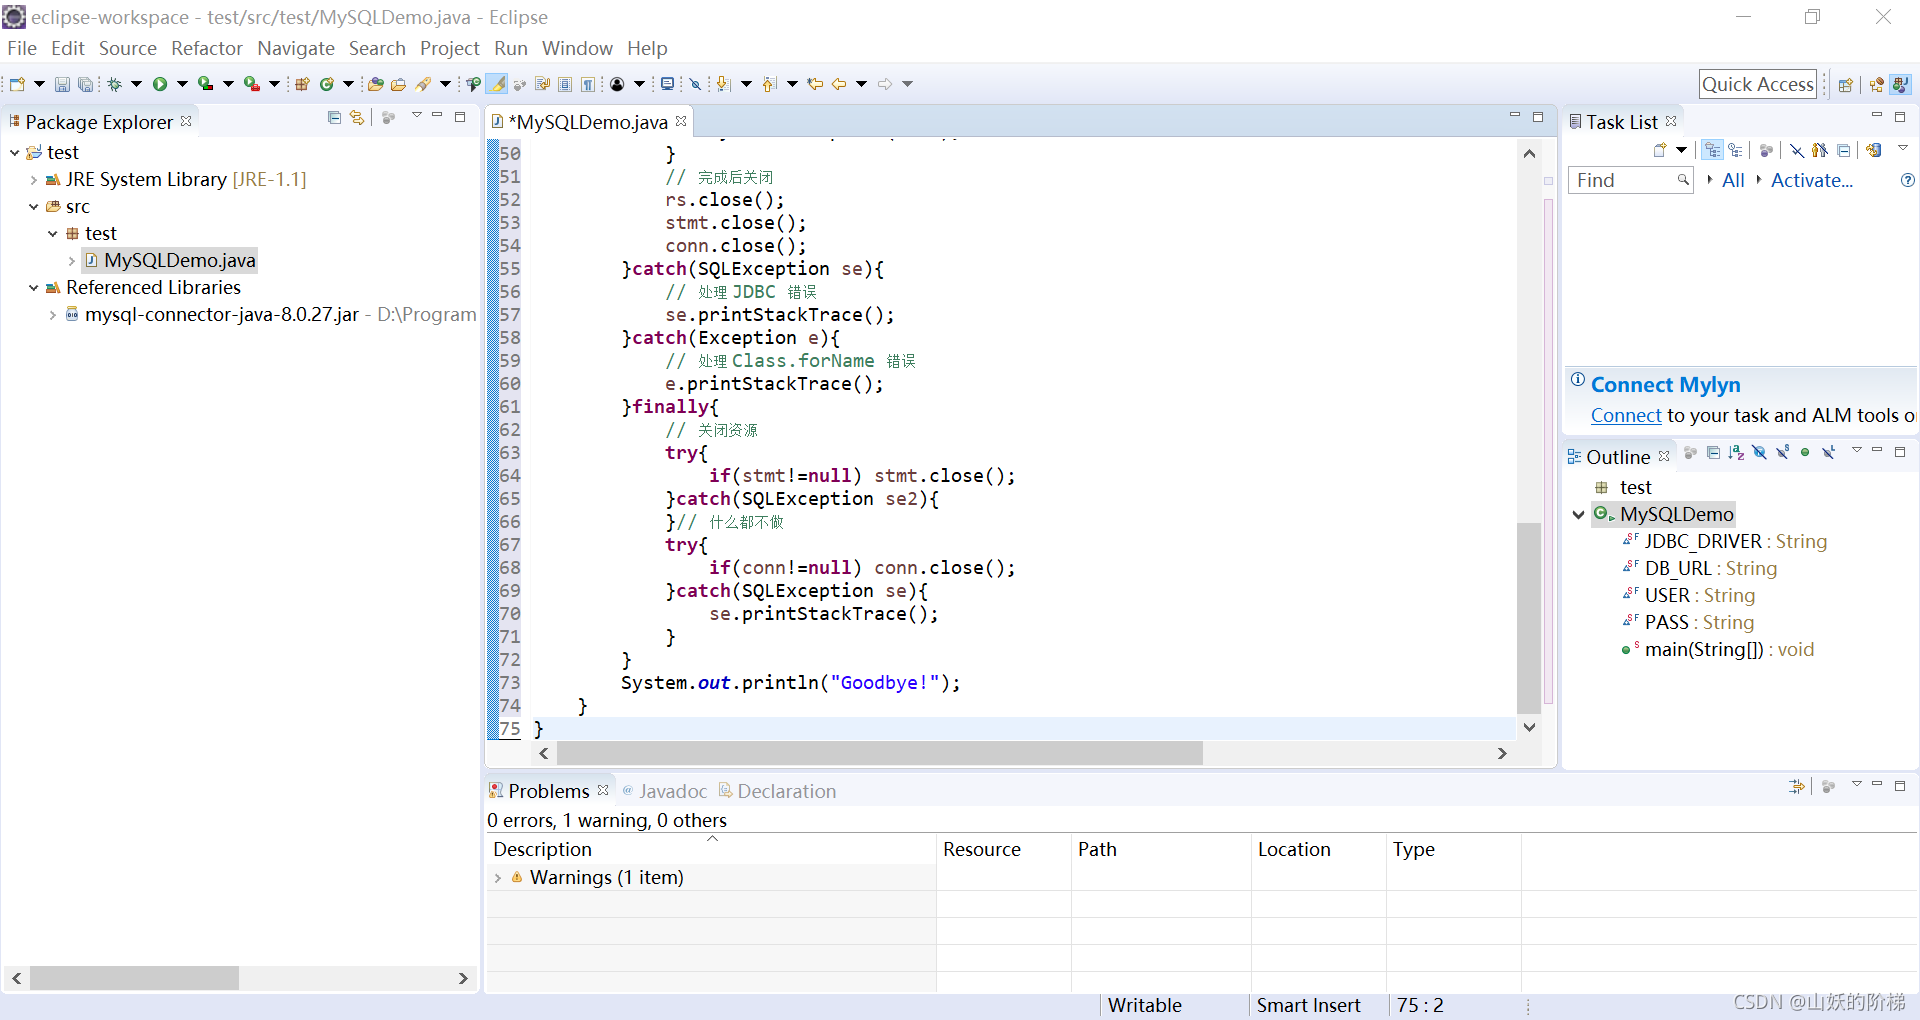This screenshot has height=1020, width=1920.
Task: Open the Navigate menu
Action: (x=296, y=48)
